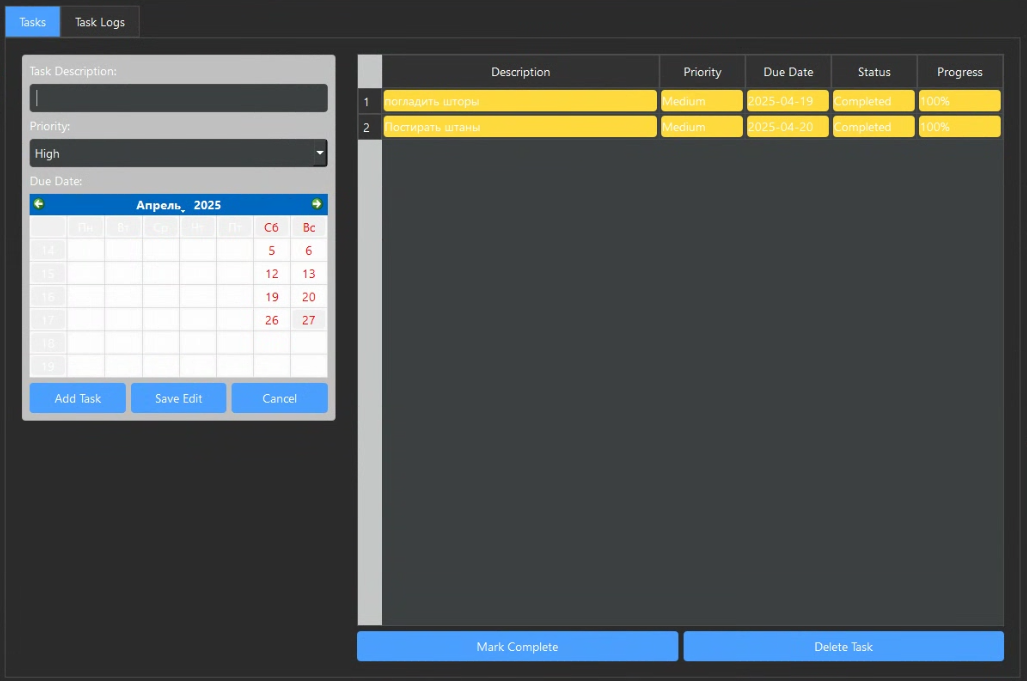Click the Delete Task button

tap(844, 646)
